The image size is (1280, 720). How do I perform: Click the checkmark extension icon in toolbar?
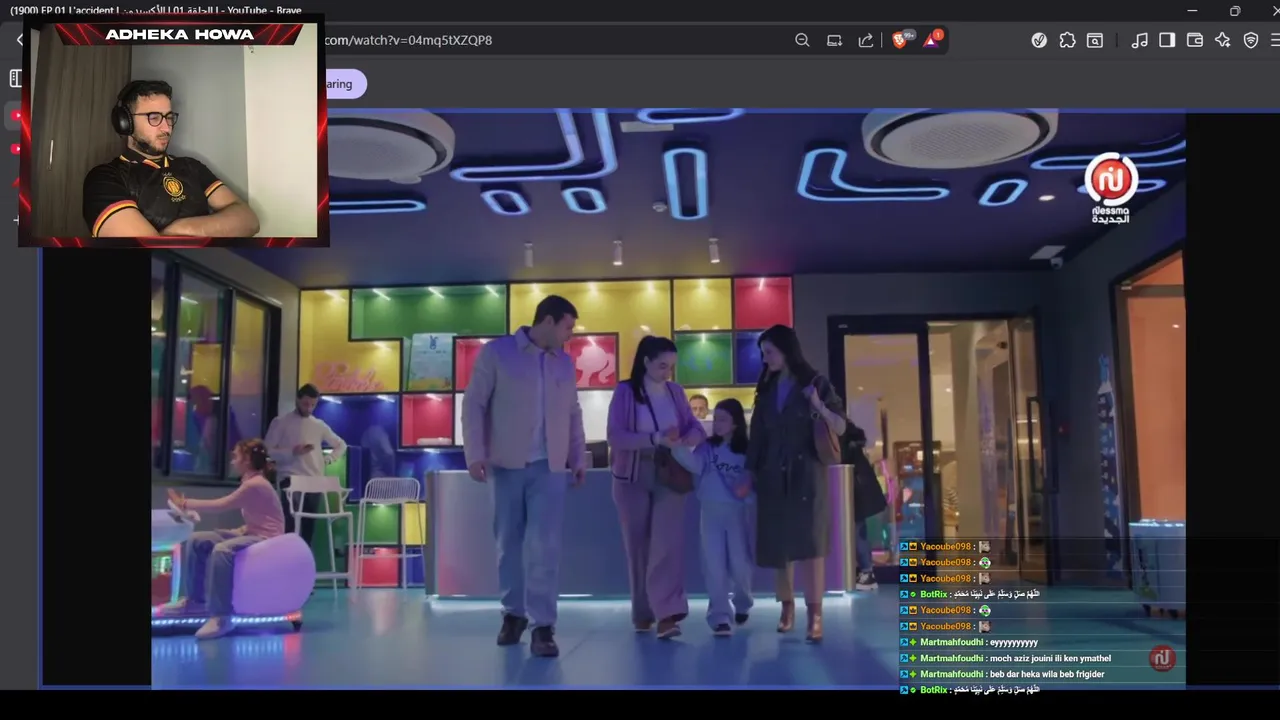pyautogui.click(x=1039, y=40)
